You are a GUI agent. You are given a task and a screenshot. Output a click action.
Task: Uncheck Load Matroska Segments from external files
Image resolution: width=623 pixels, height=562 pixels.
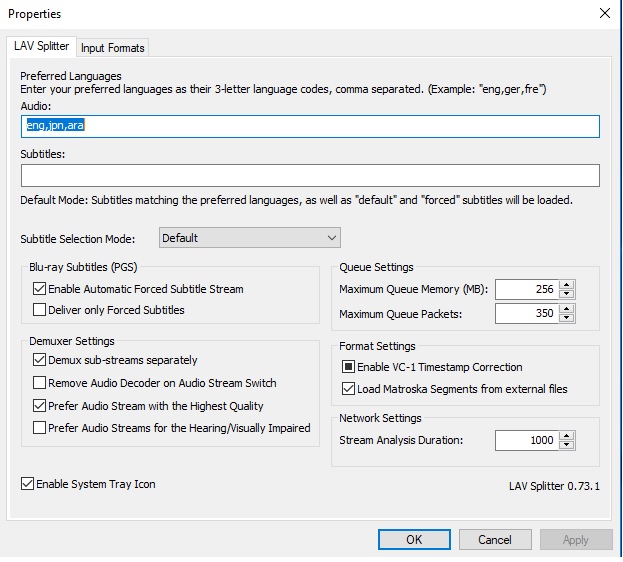coord(349,389)
